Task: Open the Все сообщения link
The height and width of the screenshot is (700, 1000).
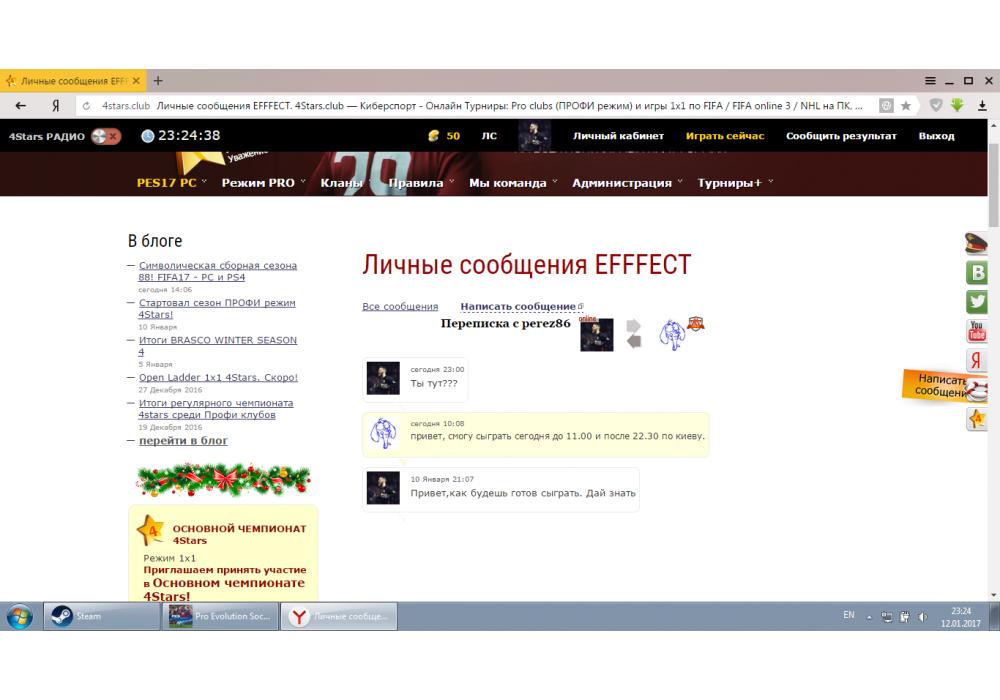Action: point(400,307)
